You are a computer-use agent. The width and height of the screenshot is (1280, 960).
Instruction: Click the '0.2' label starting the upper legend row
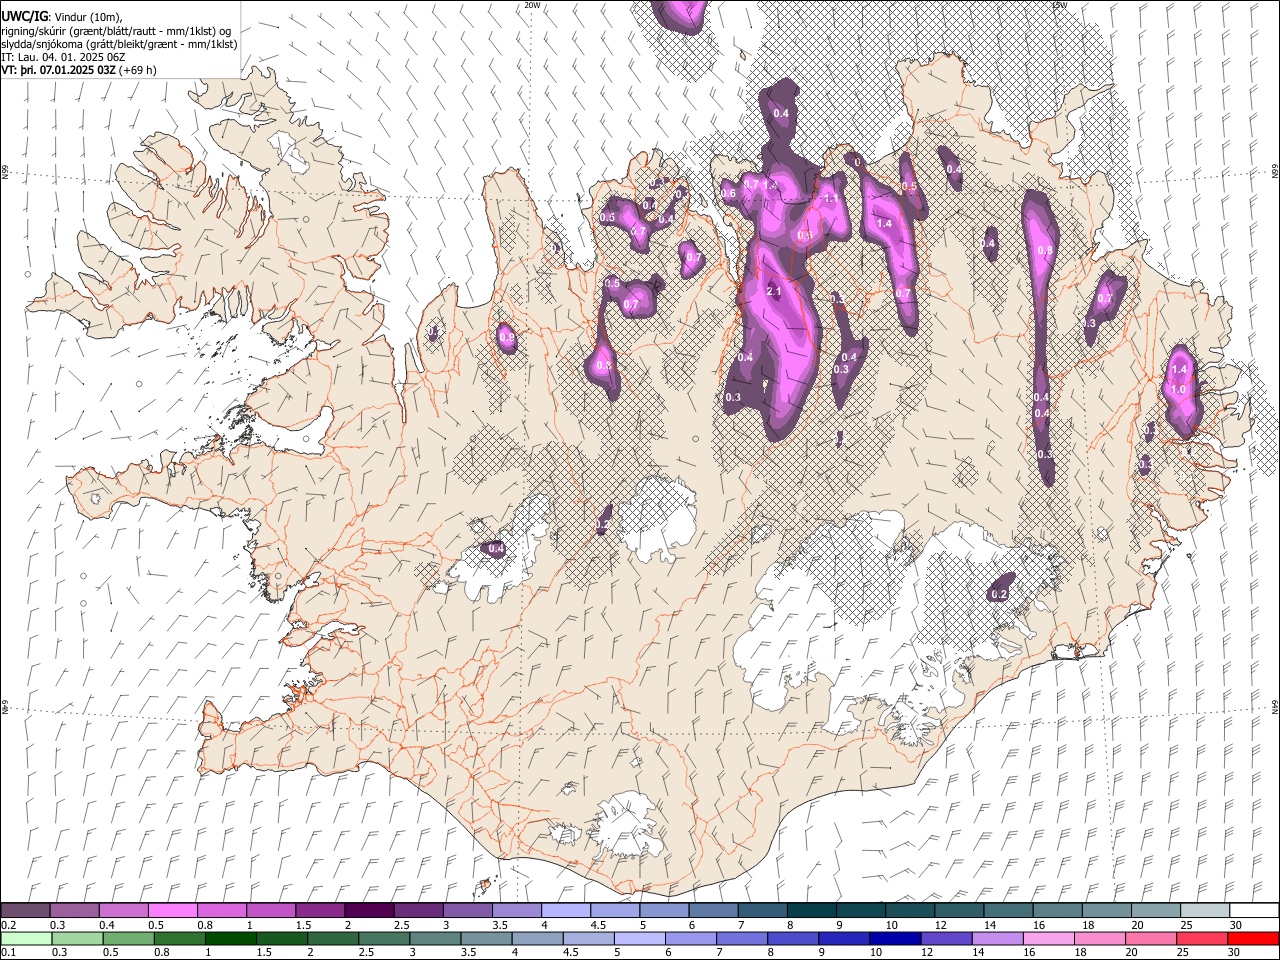9,925
